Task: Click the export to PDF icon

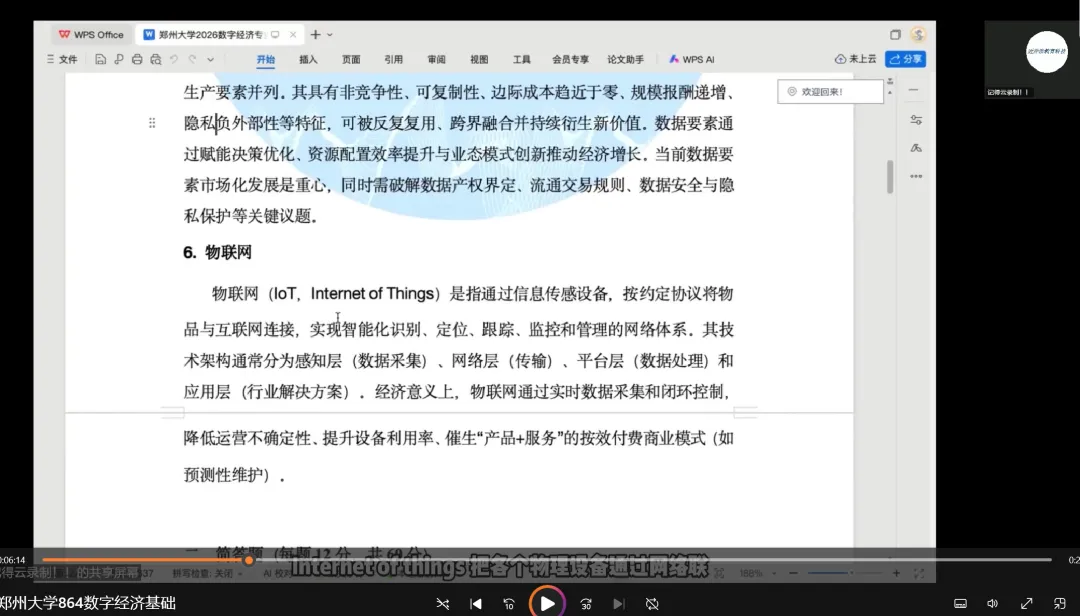Action: pyautogui.click(x=118, y=59)
